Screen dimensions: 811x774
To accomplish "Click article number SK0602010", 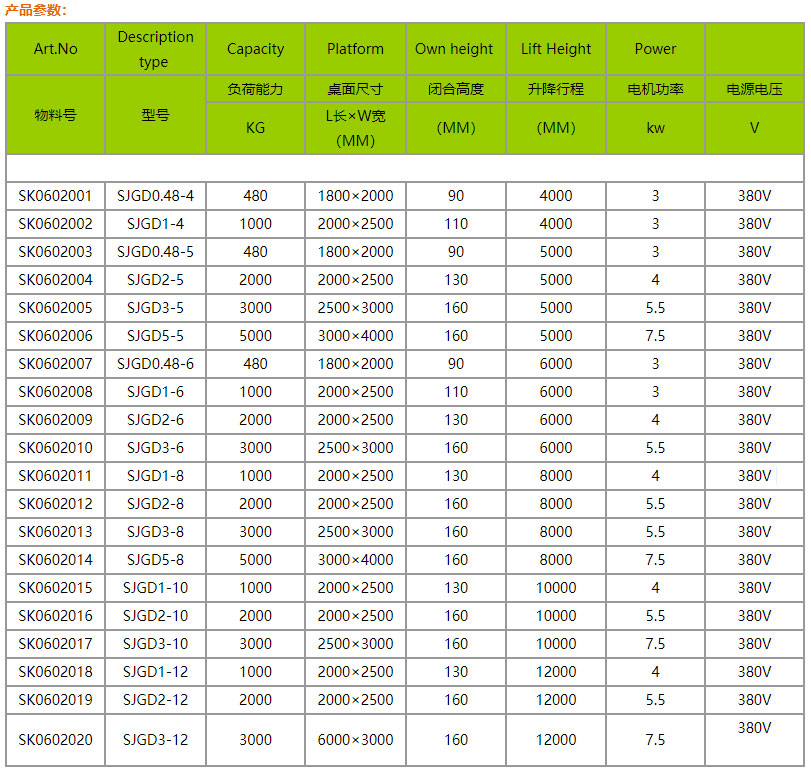I will point(55,448).
